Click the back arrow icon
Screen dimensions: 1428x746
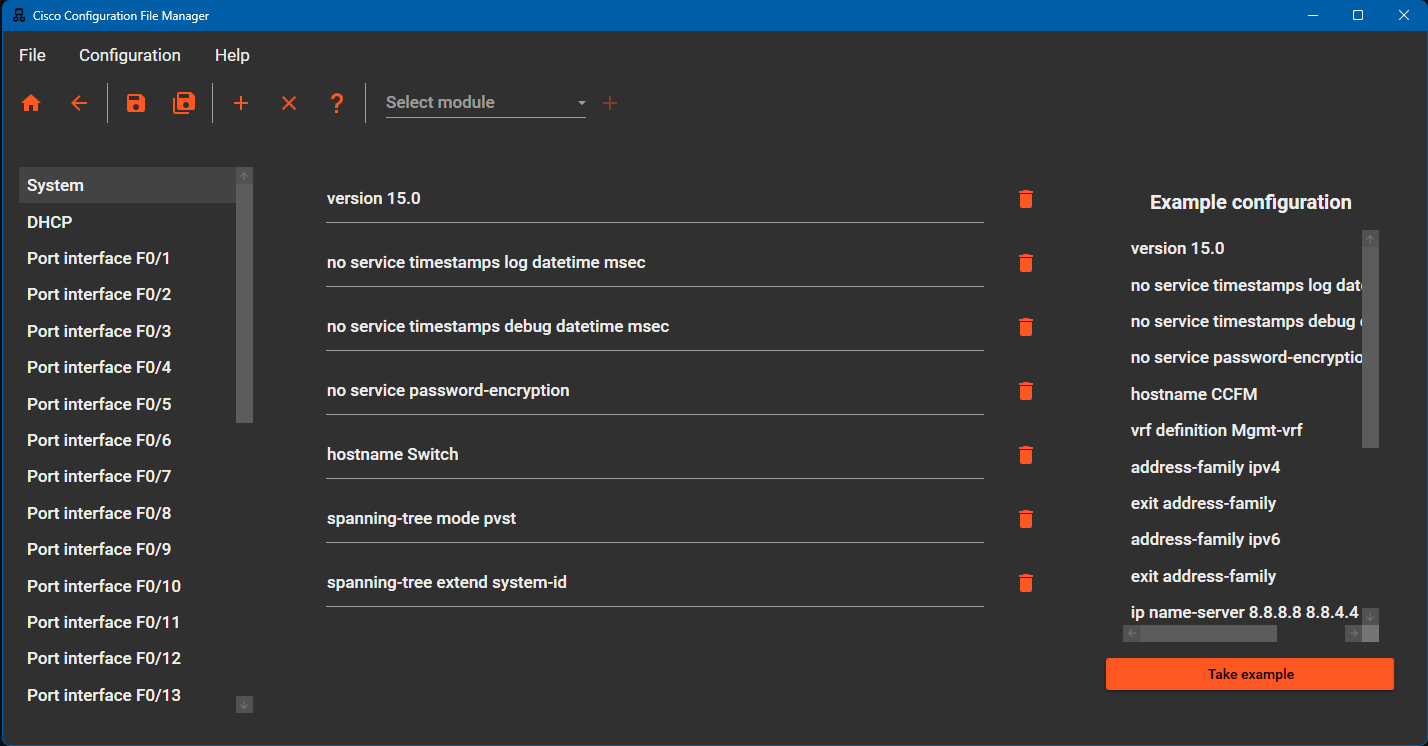(79, 103)
